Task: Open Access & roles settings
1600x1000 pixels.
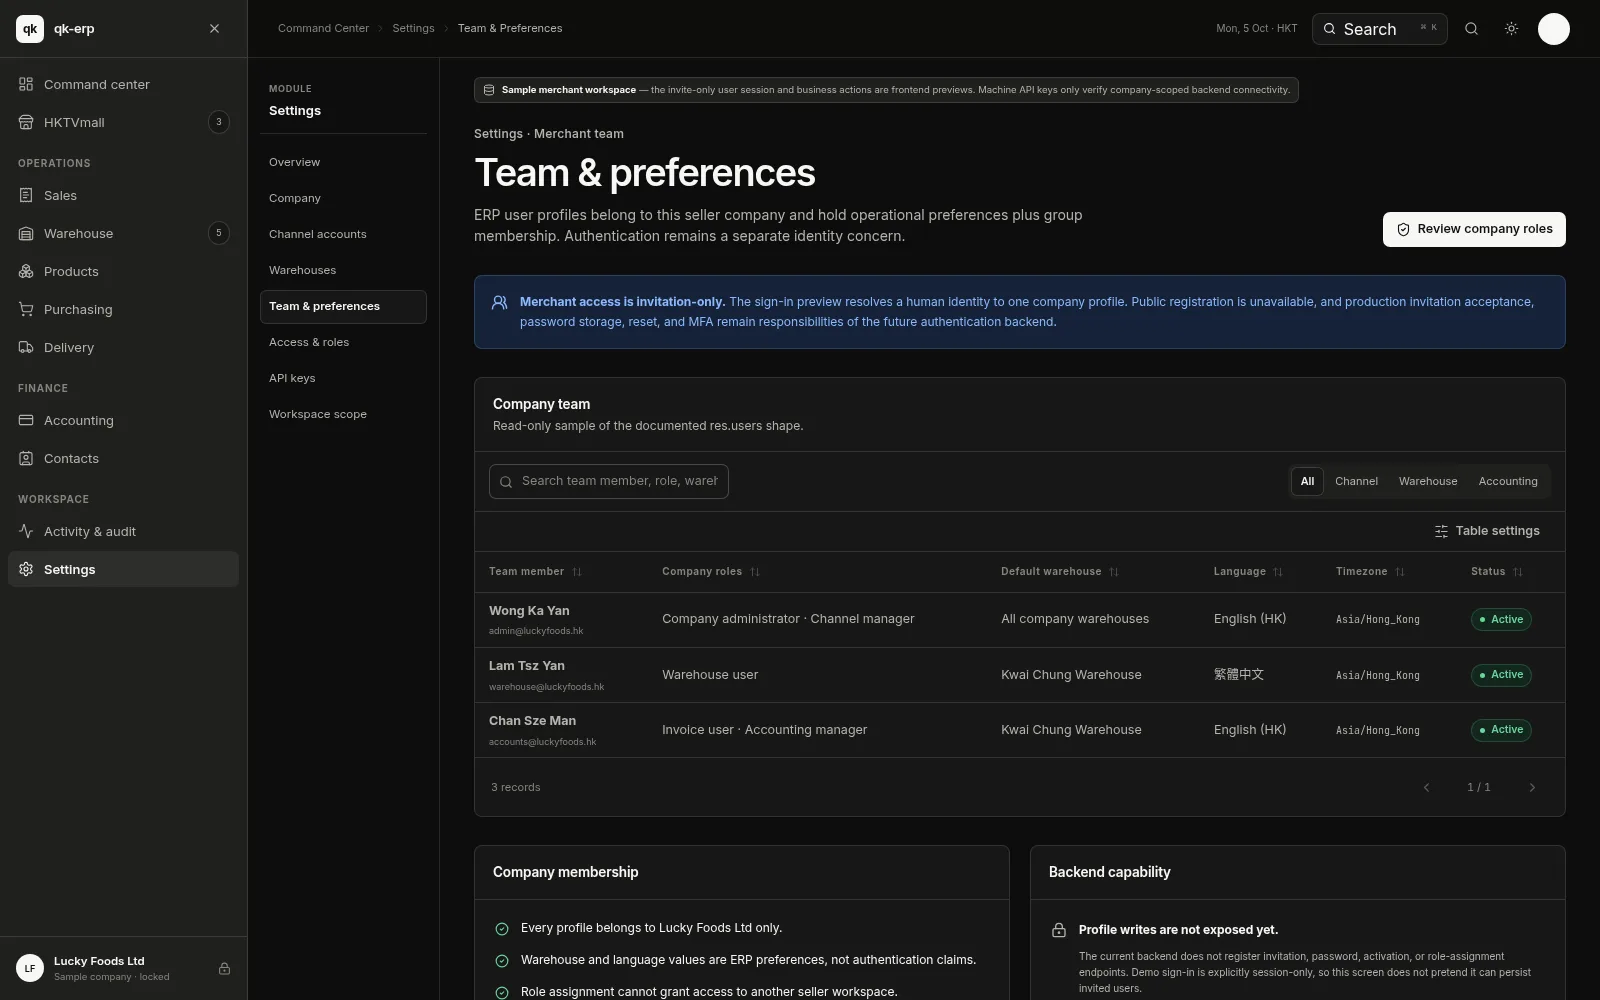Action: coord(343,342)
